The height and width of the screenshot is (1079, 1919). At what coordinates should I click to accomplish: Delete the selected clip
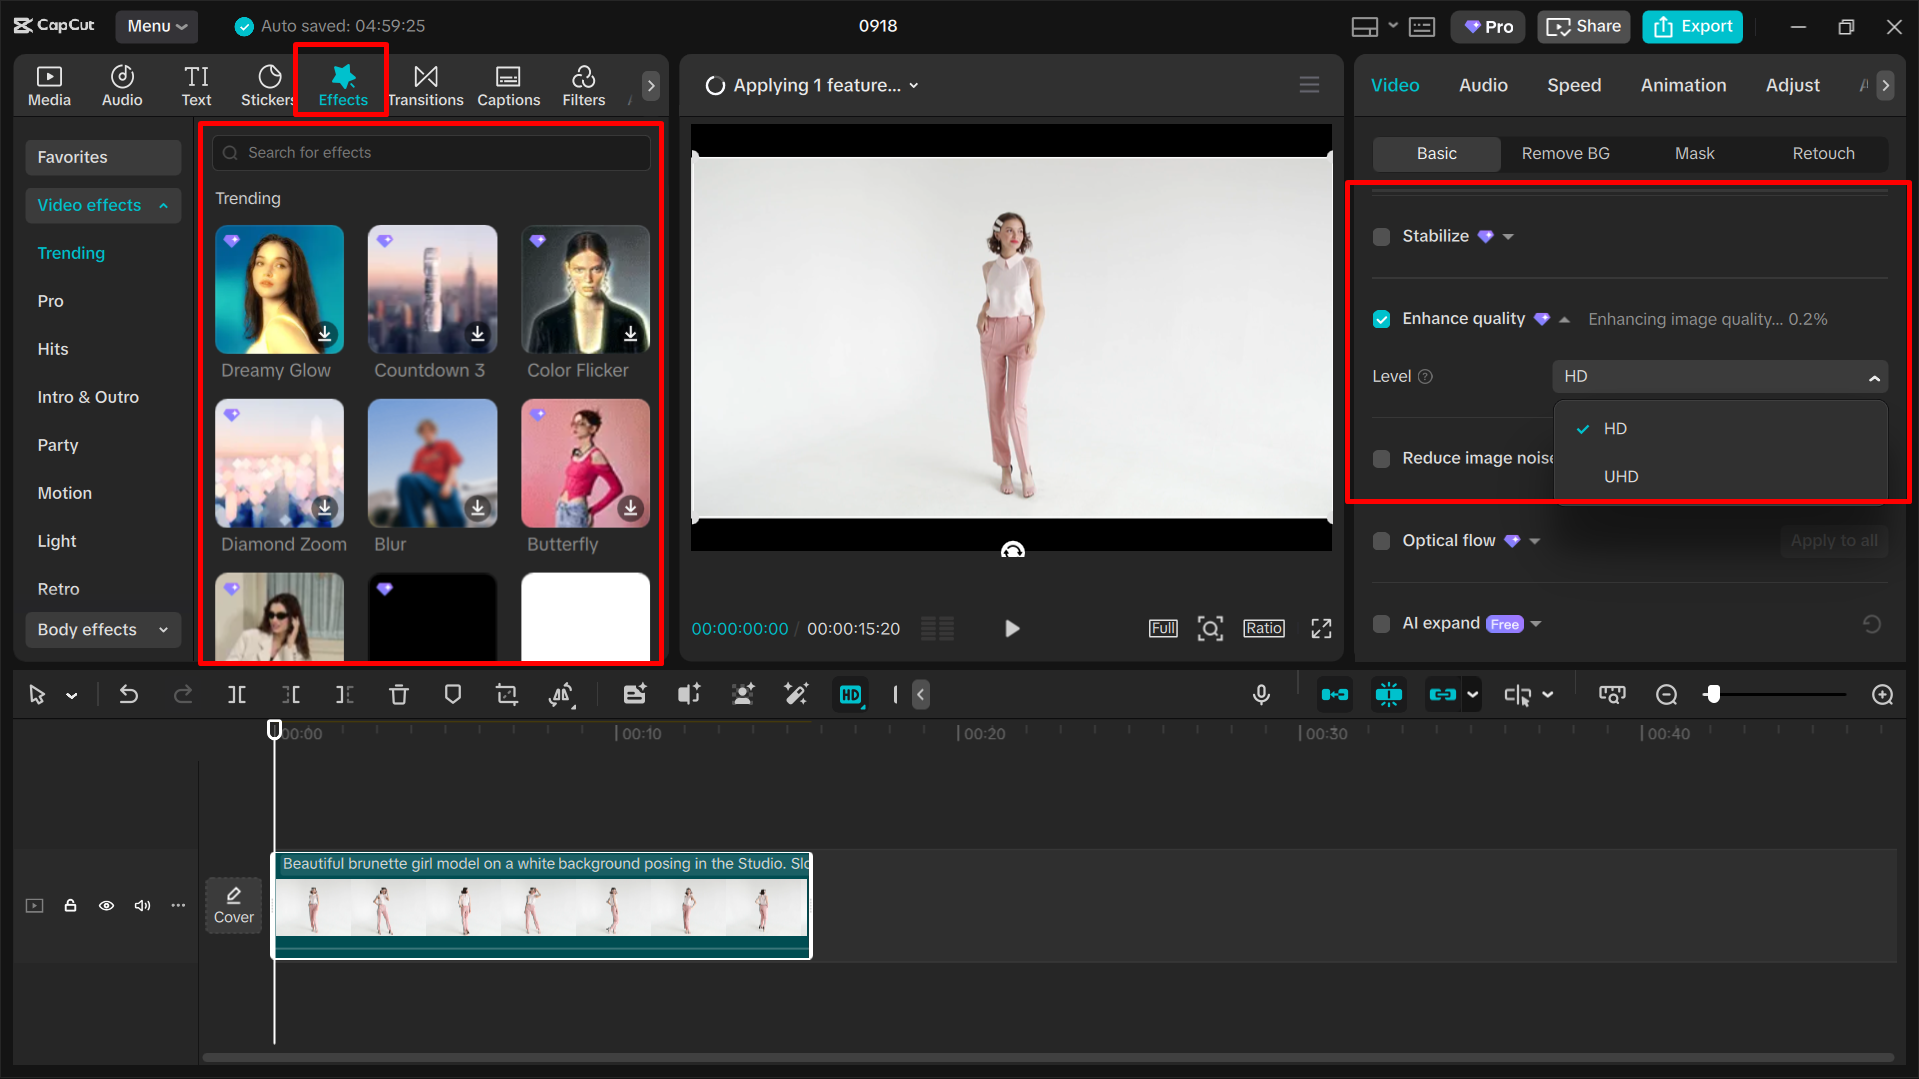[x=399, y=694]
